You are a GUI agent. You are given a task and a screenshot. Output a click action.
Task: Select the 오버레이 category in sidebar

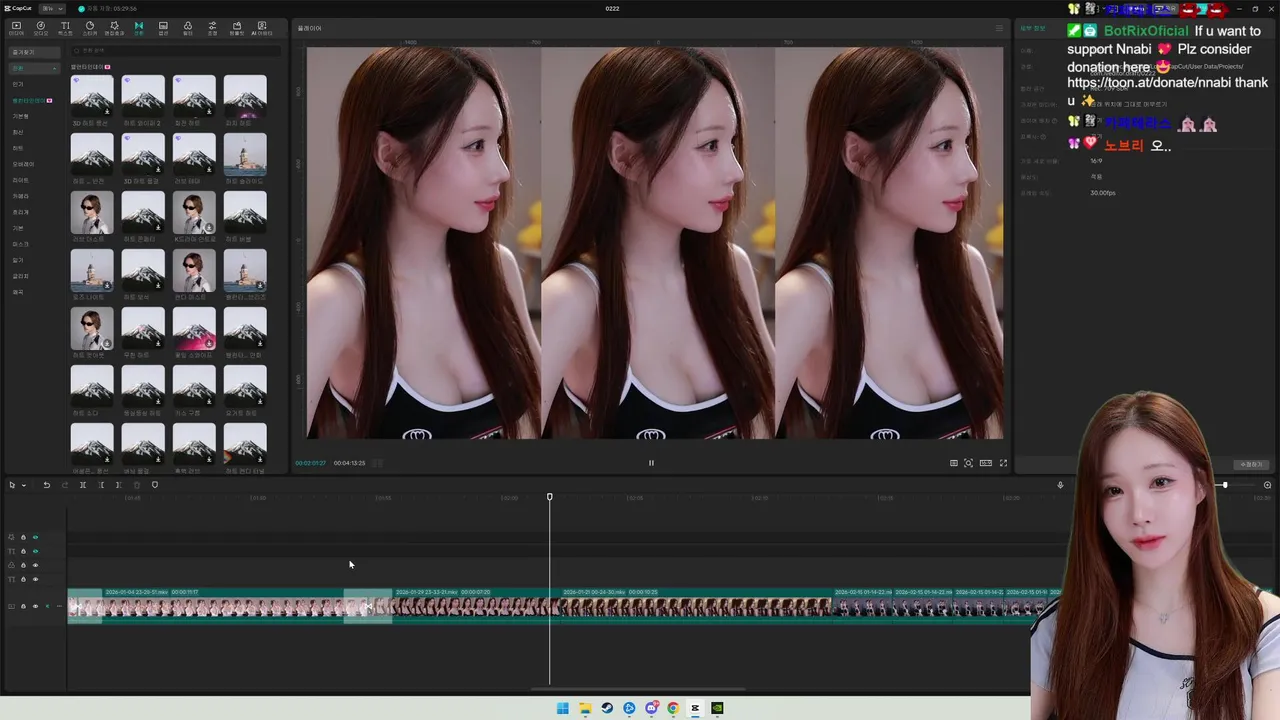pos(23,164)
